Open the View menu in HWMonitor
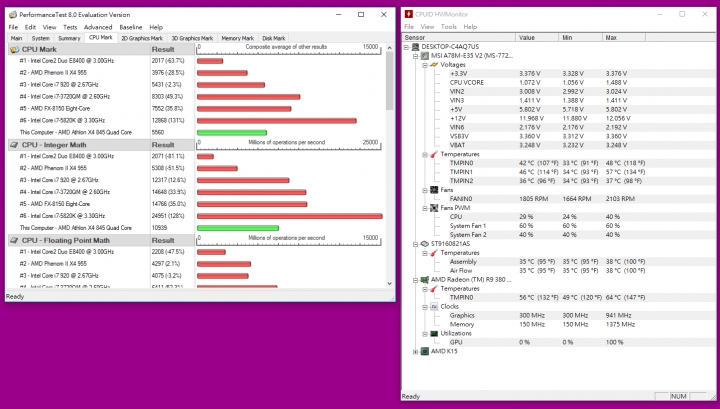Screen dimensions: 720x409 (x=427, y=27)
